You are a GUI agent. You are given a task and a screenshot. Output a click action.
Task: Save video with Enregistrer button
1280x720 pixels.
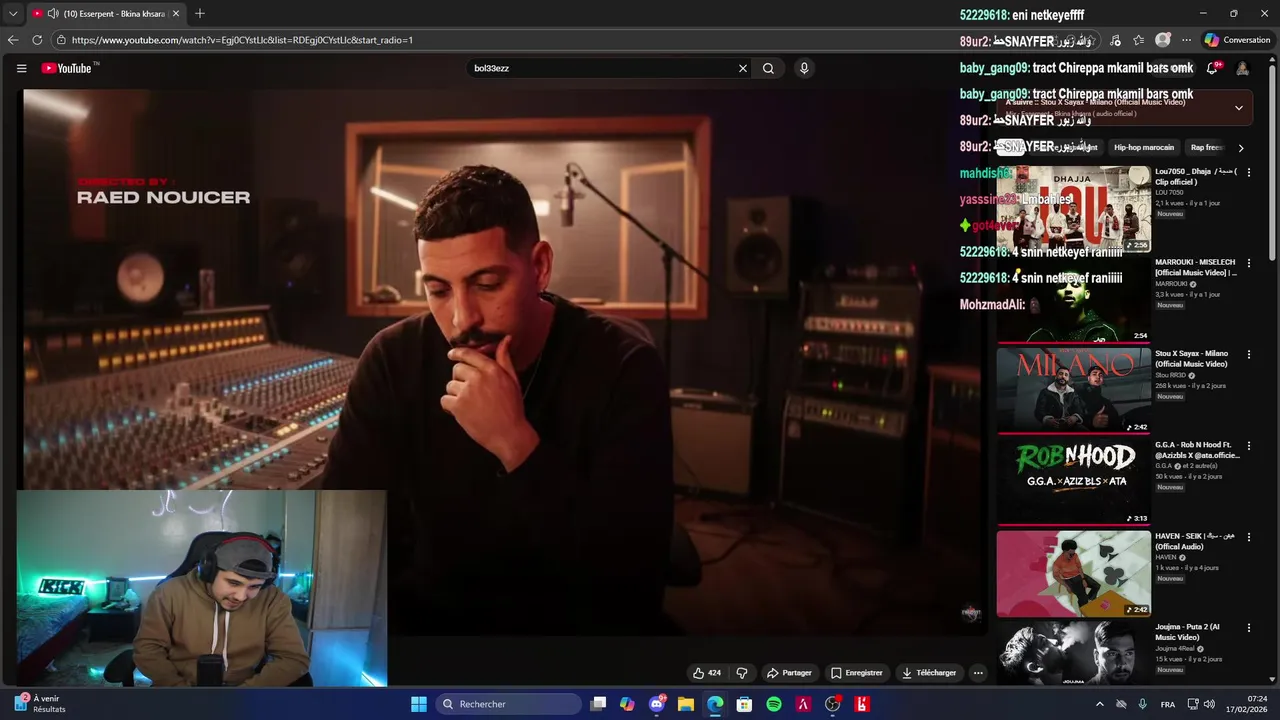point(857,673)
